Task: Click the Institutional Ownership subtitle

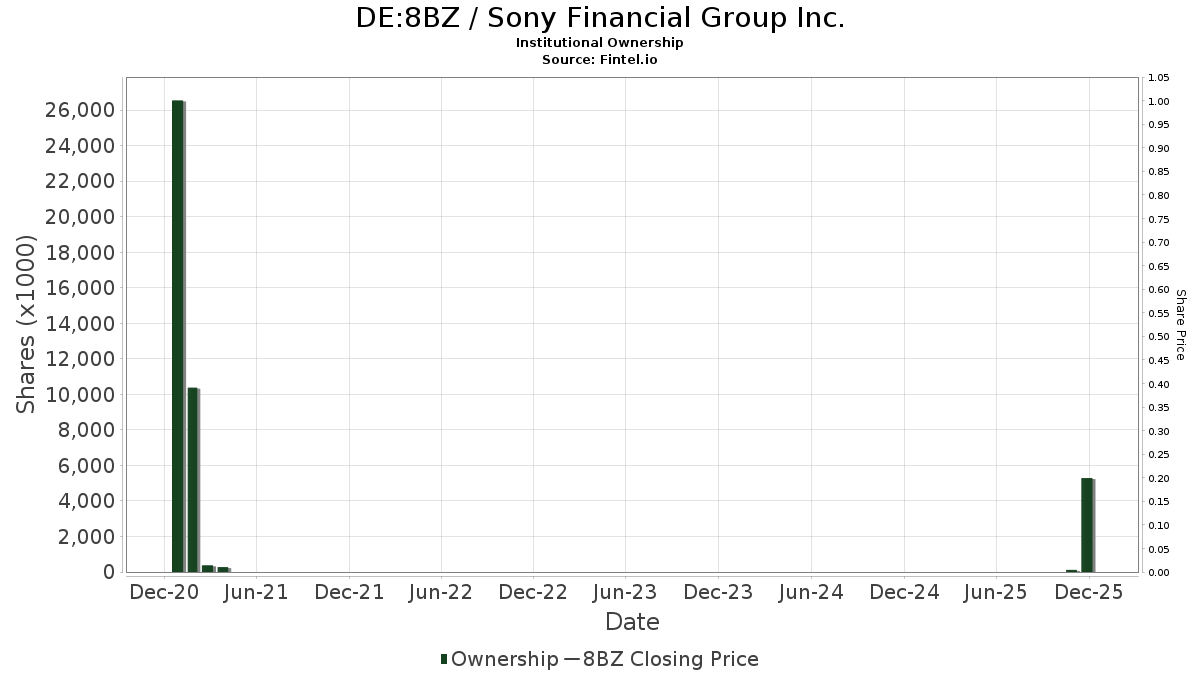Action: click(x=600, y=43)
